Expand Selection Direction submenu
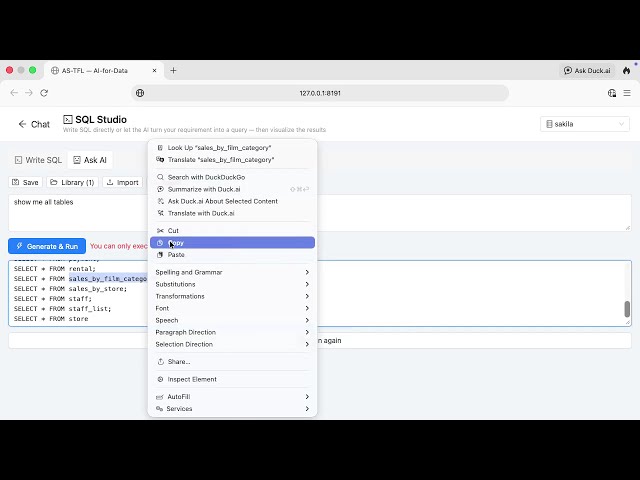The image size is (640, 480). (x=232, y=344)
